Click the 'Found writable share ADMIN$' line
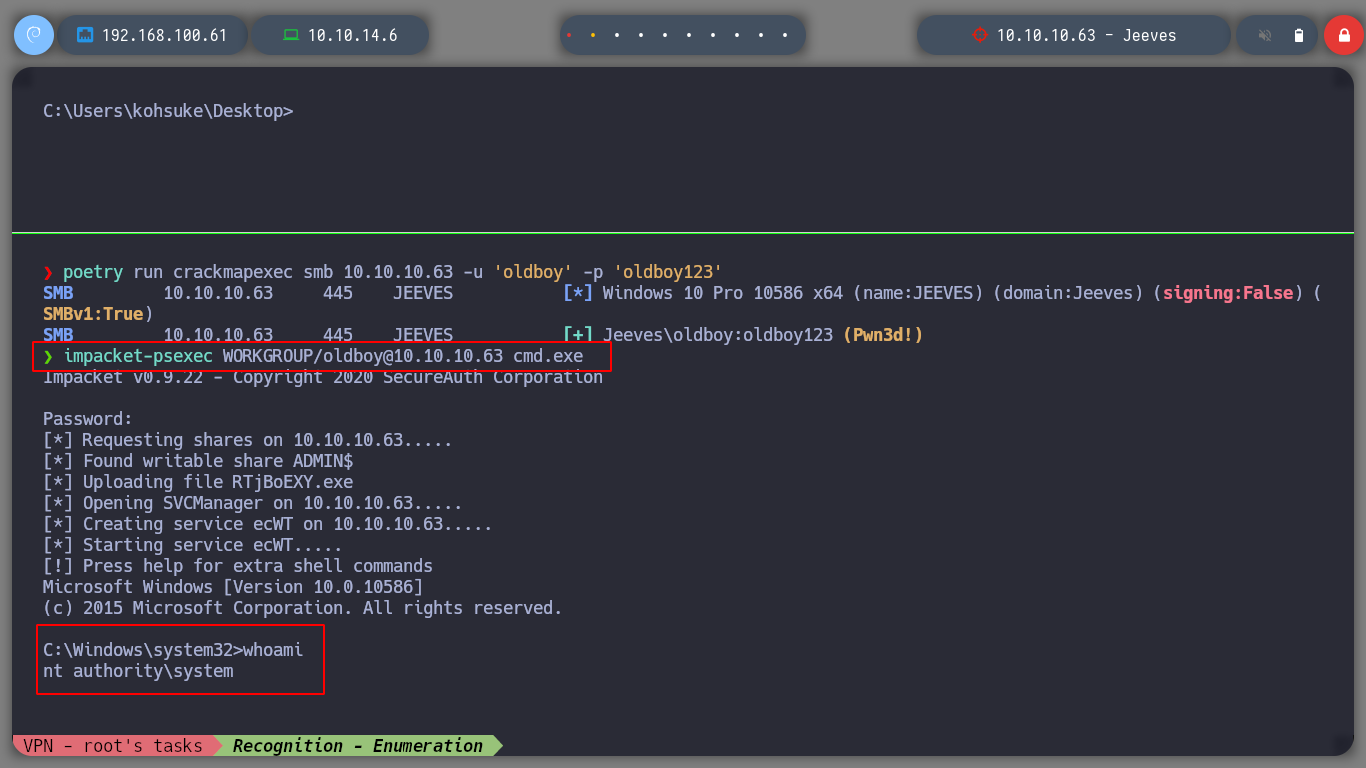Image resolution: width=1366 pixels, height=768 pixels. point(198,461)
